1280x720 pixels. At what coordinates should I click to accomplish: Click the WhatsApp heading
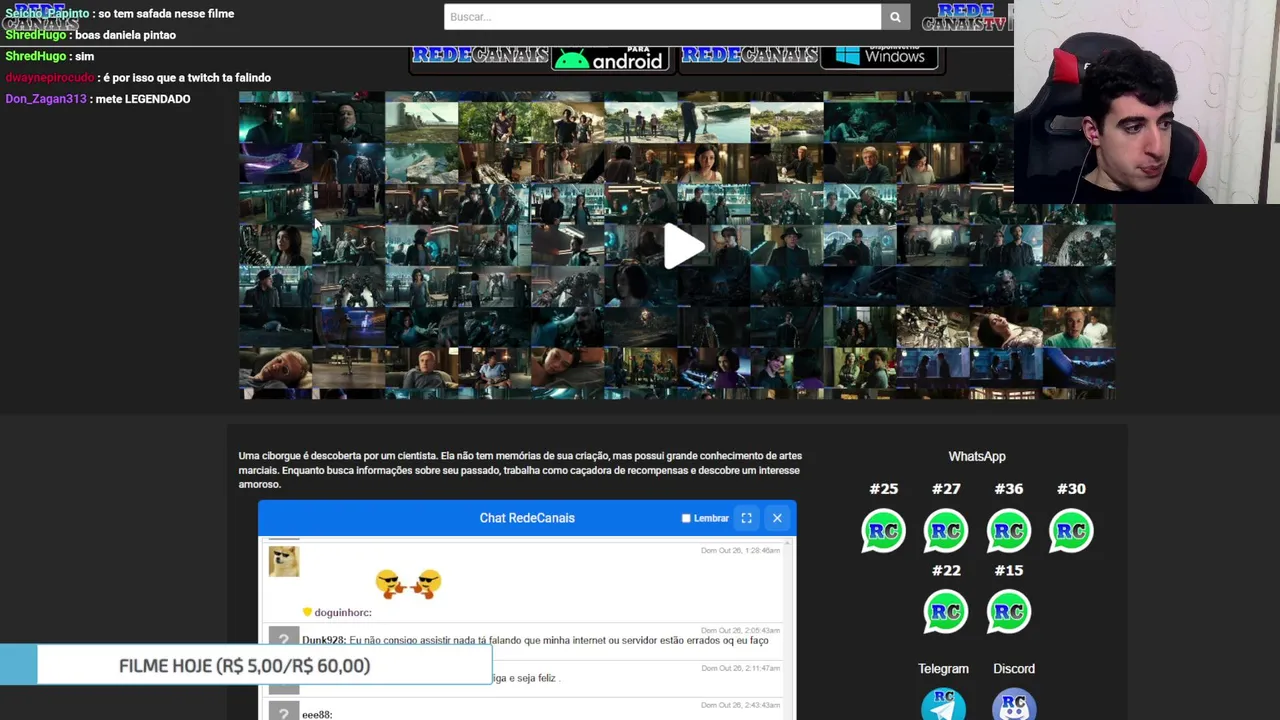click(x=977, y=456)
